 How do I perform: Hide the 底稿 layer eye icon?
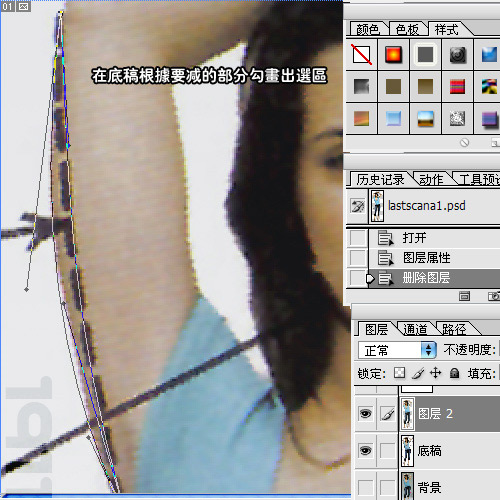point(365,450)
